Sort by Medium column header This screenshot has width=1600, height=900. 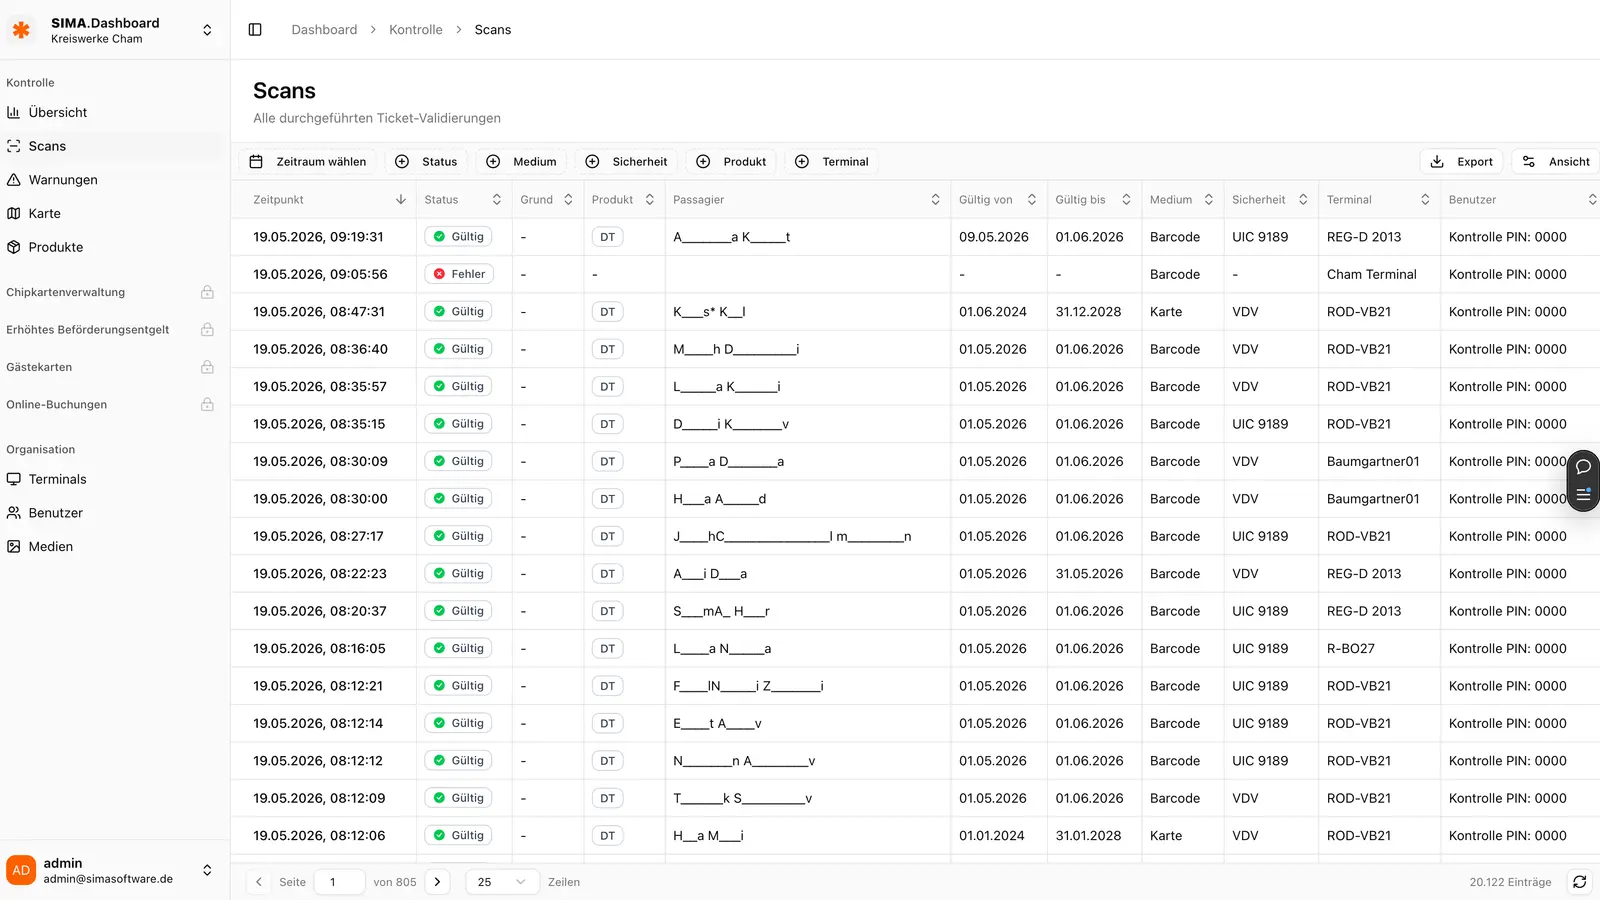point(1182,200)
